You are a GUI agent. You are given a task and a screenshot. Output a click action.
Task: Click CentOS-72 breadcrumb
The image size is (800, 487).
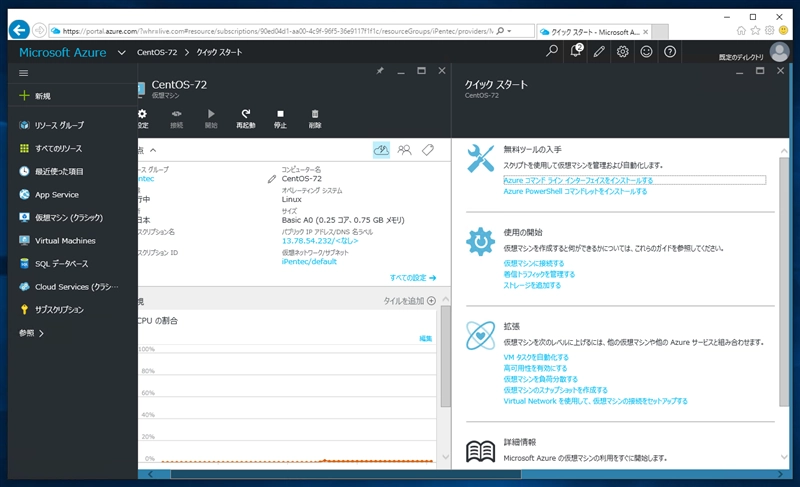157,52
